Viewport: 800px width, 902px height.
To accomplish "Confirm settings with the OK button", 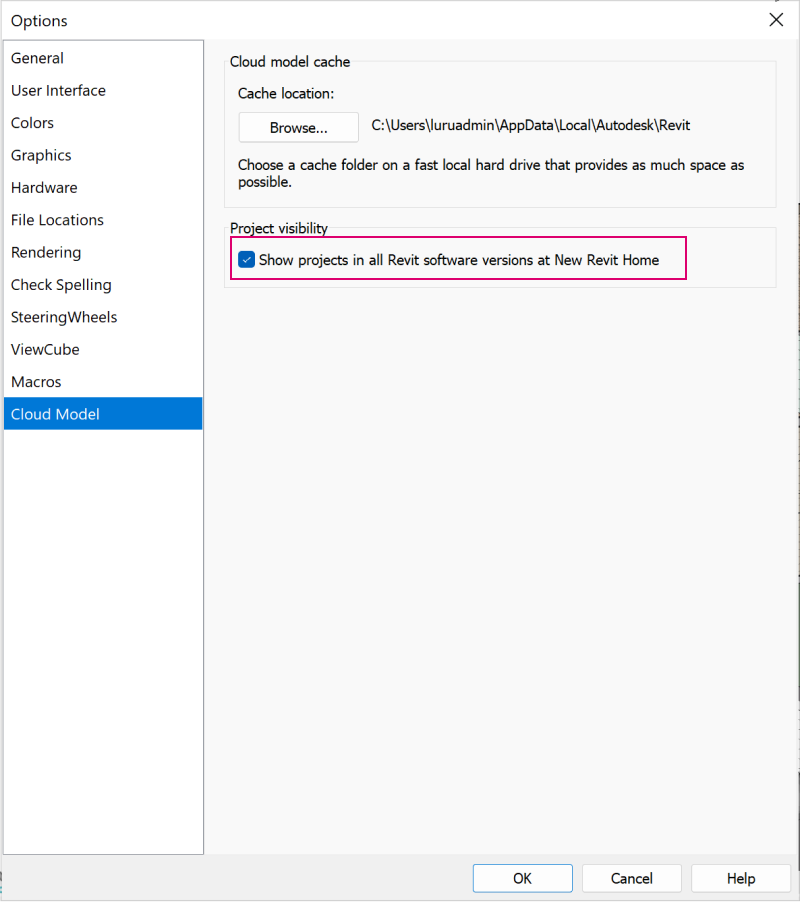I will (x=522, y=878).
